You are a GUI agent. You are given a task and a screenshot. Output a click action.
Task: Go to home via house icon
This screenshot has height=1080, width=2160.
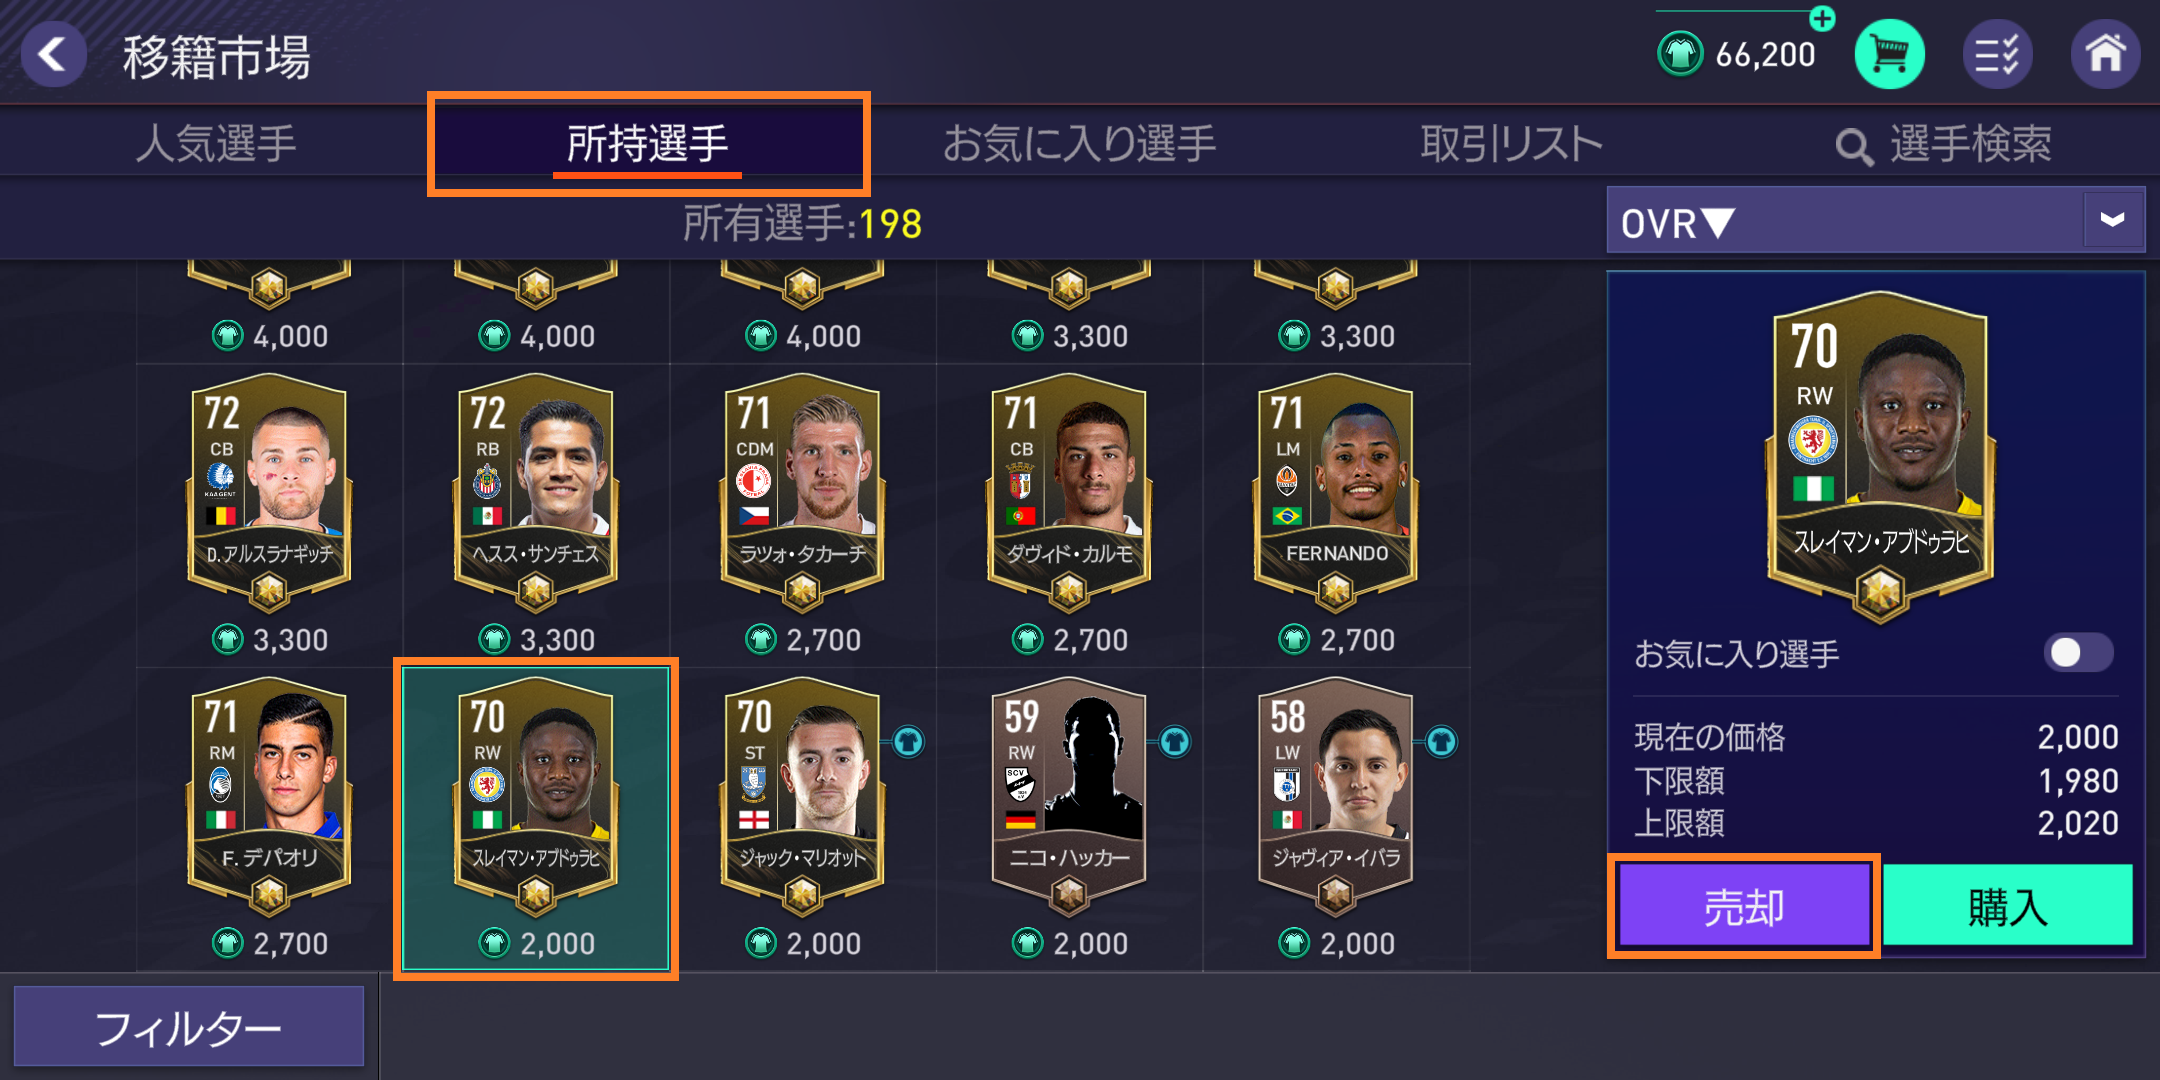point(2105,54)
